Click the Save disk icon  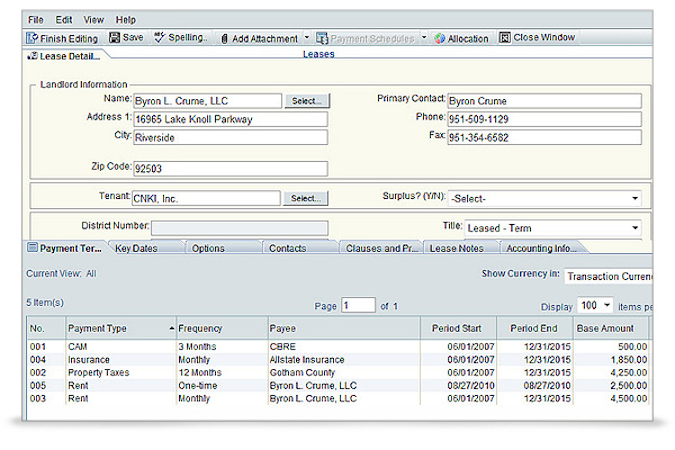click(114, 37)
